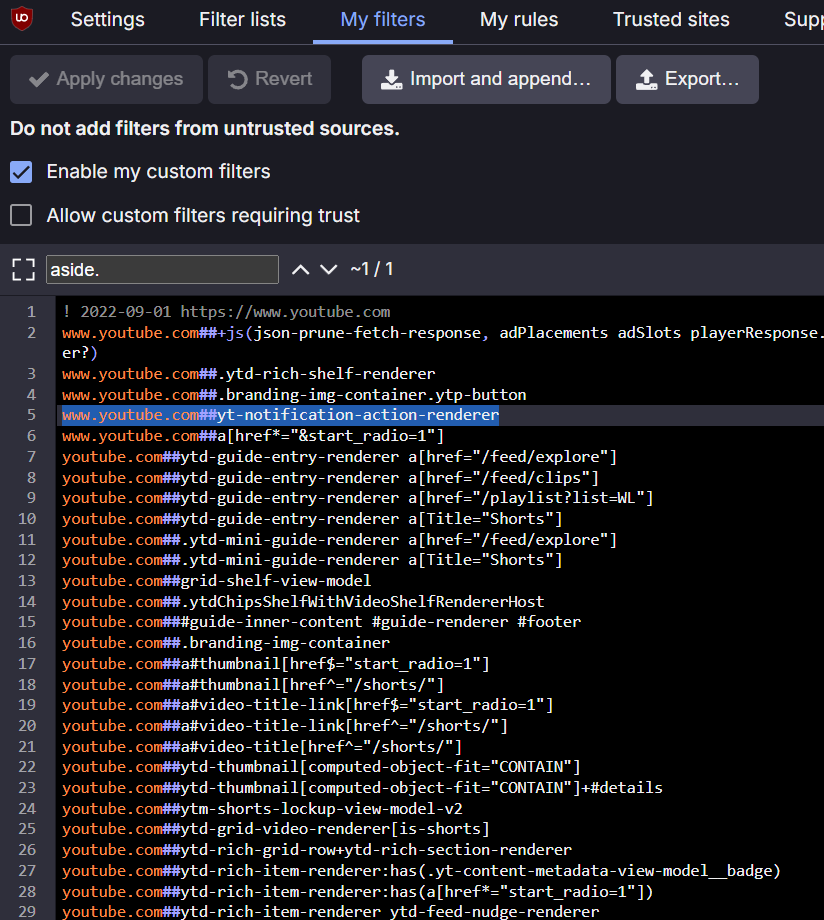Click ytd-rich-item-renderer:has start_radio=1 line
Viewport: 824px width, 920px height.
(x=357, y=892)
